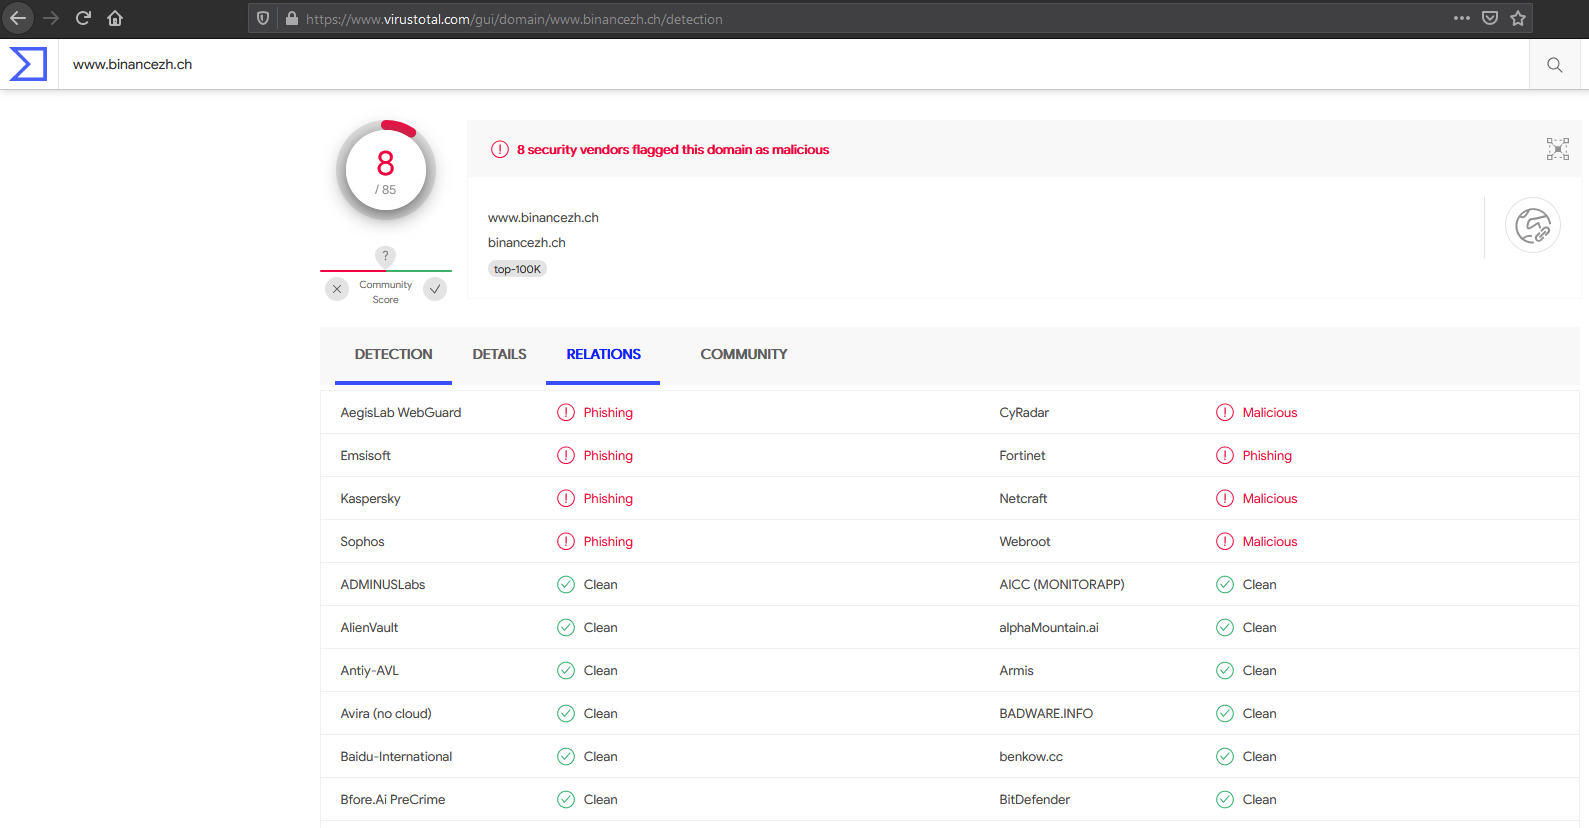Open the RELATIONS tab
1589x828 pixels.
click(603, 354)
